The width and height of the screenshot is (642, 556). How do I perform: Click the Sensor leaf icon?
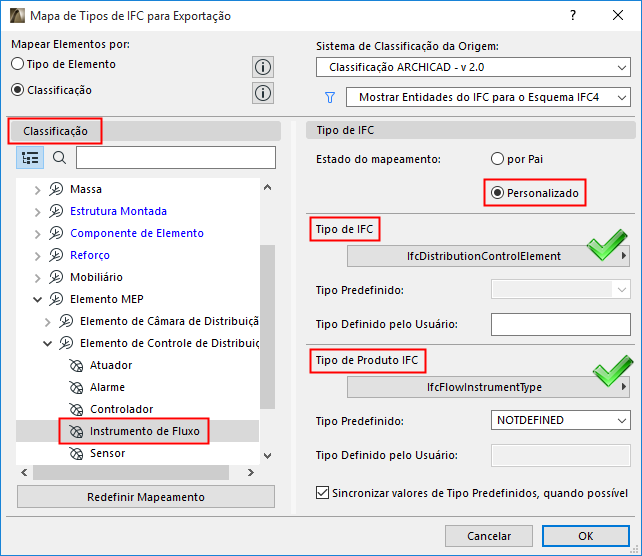click(76, 454)
